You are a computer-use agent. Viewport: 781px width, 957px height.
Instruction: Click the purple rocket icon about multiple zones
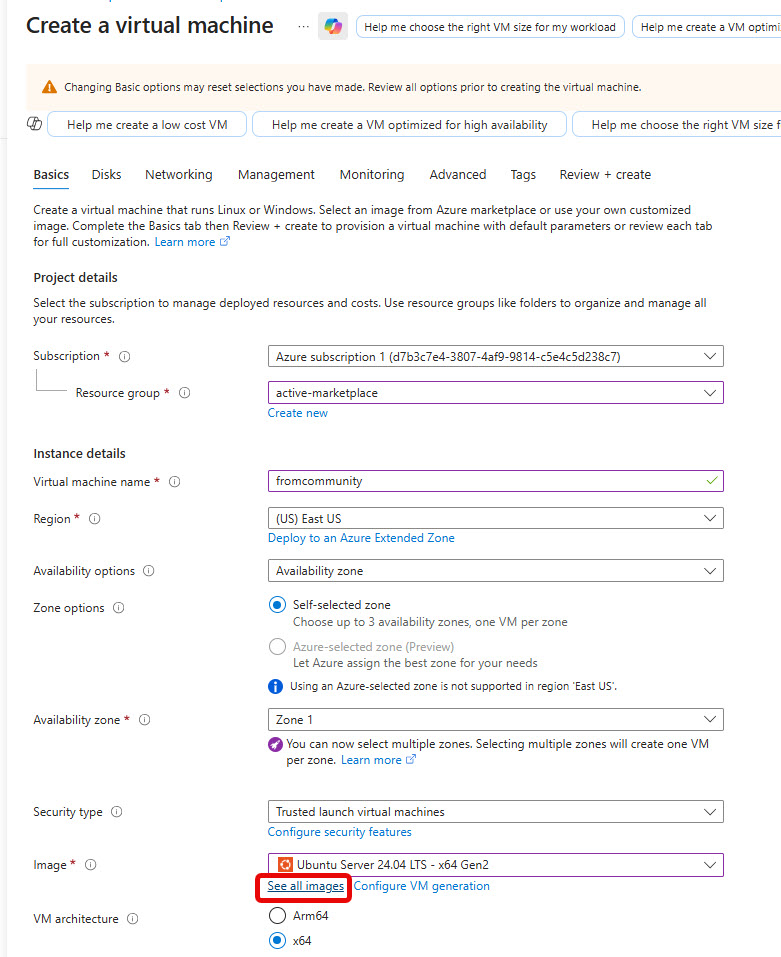276,744
